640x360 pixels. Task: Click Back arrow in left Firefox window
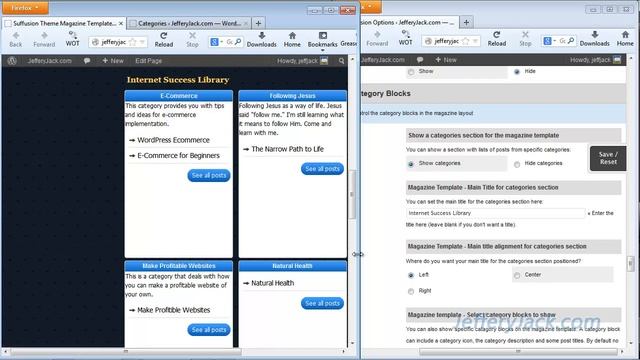coord(16,36)
